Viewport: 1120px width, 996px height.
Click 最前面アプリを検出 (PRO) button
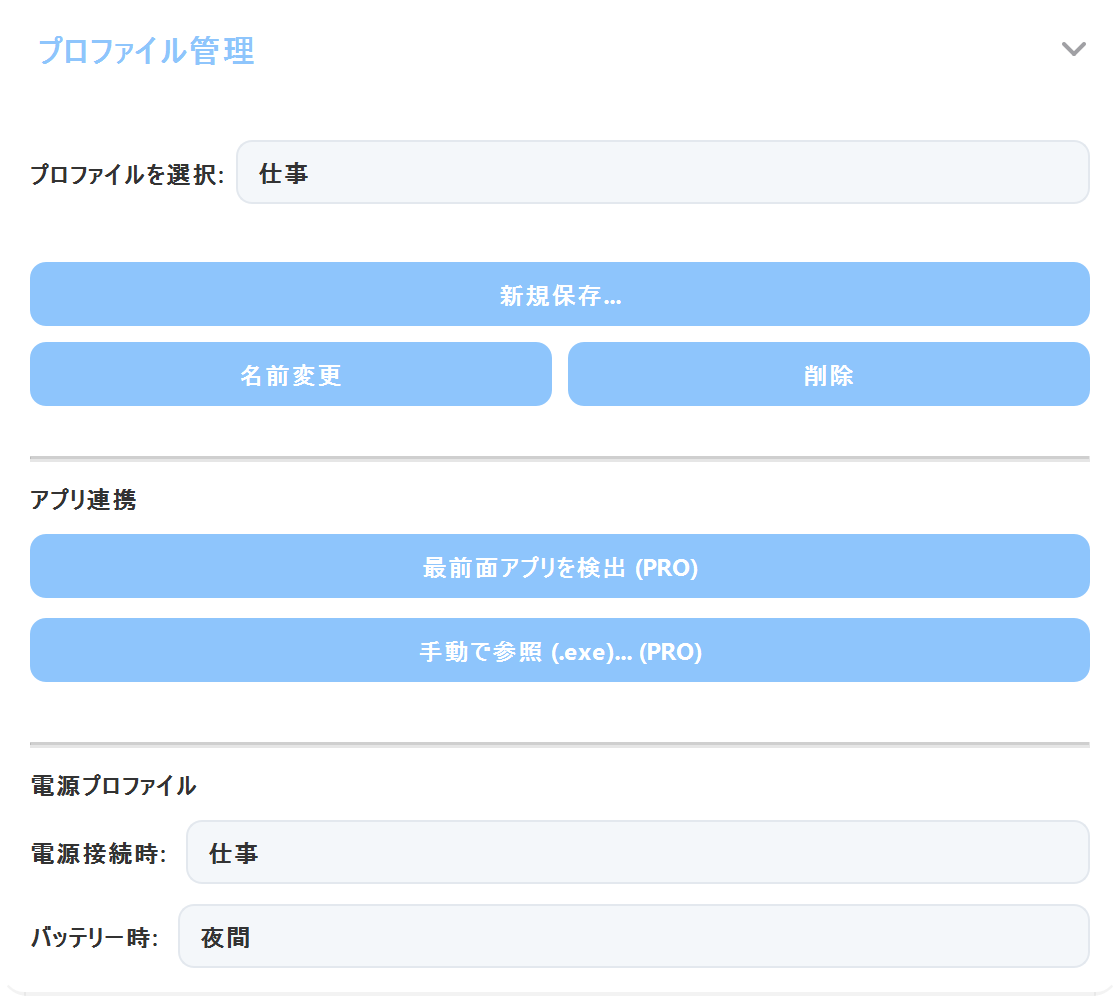tap(559, 567)
